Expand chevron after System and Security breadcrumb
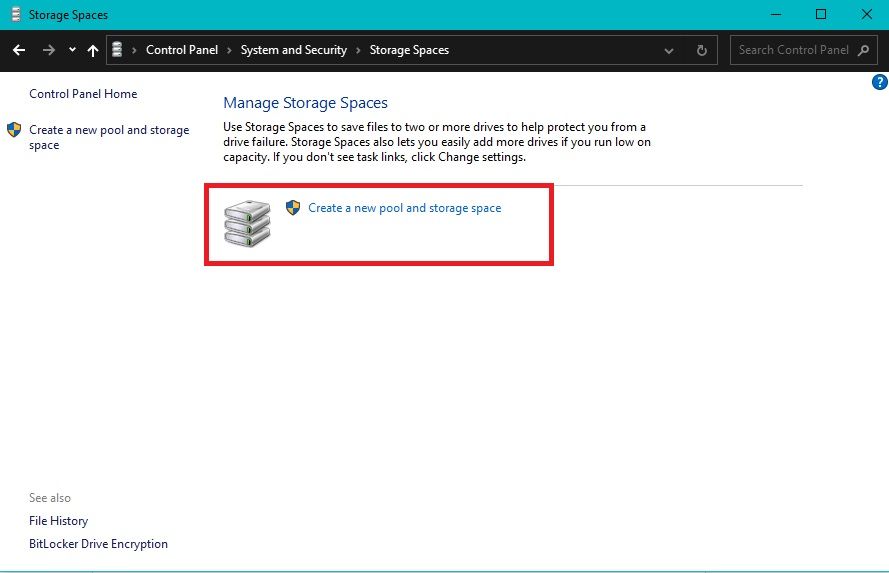Screen dimensions: 889x573 pos(358,50)
